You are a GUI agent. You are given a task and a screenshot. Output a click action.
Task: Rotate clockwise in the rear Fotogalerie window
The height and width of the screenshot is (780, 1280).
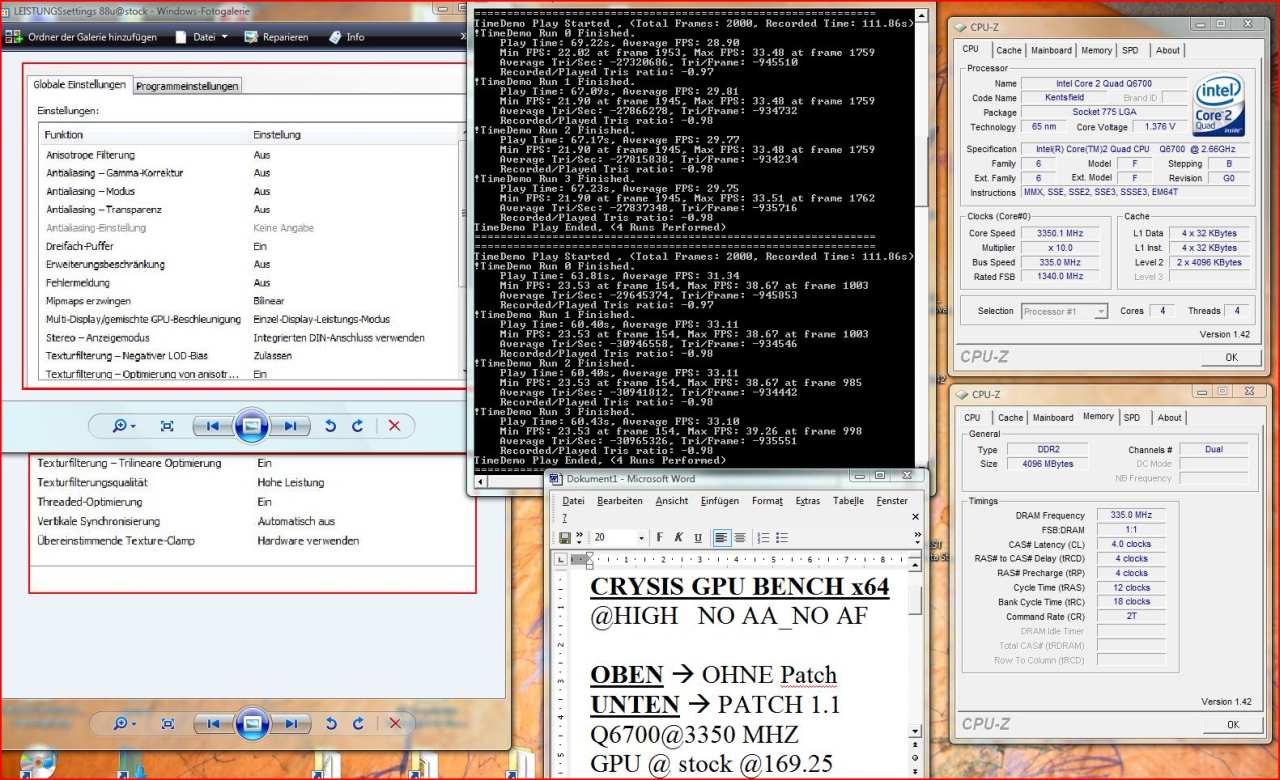click(357, 723)
